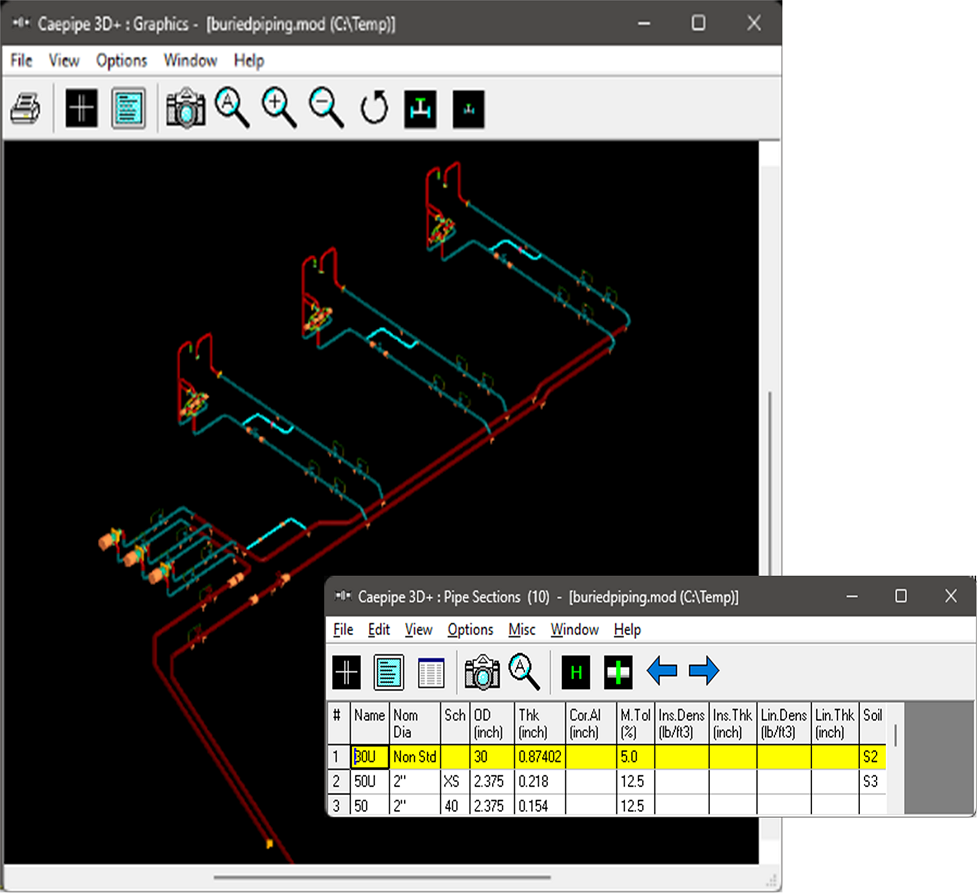The image size is (977, 893).
Task: Open the list table icon in Pipe Sections toolbar
Action: click(431, 673)
